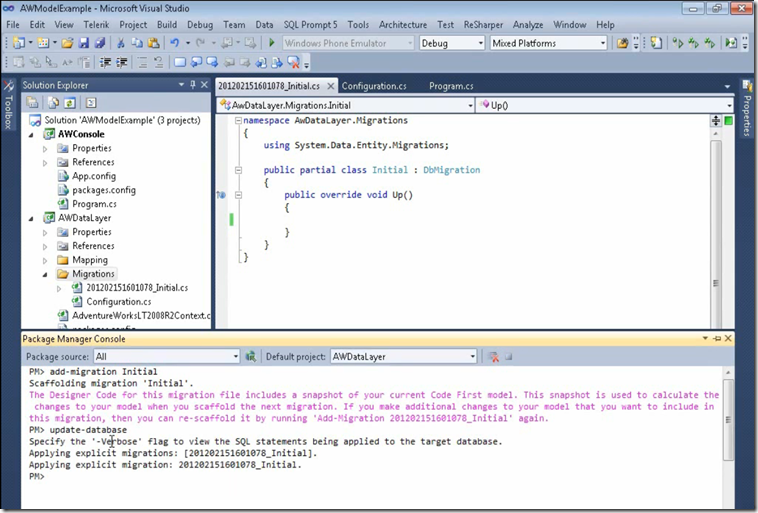Close the Solution Explorer panel
758x513 pixels.
coord(204,85)
